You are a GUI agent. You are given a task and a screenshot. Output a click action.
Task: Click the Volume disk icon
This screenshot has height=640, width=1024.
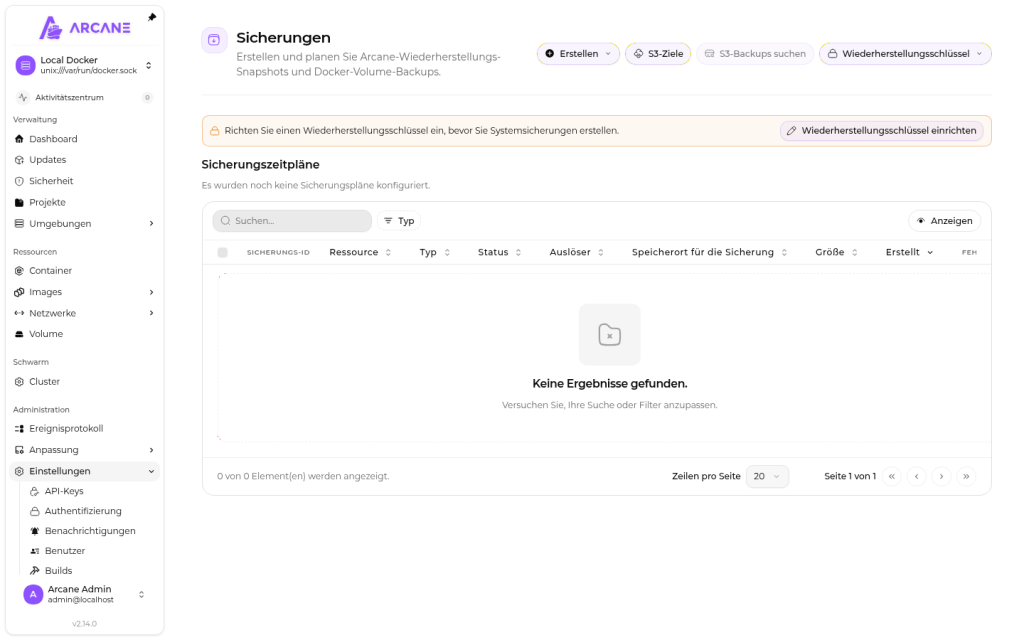[19, 334]
